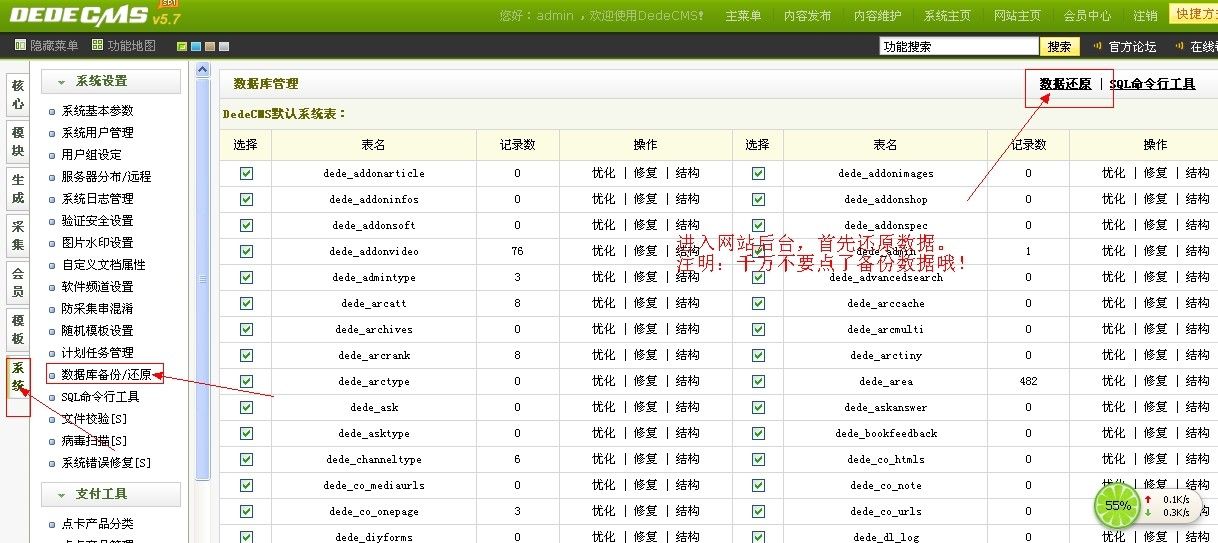The height and width of the screenshot is (543, 1218).
Task: Switch to the 模板 vertical sidebar tab
Action: [18, 330]
